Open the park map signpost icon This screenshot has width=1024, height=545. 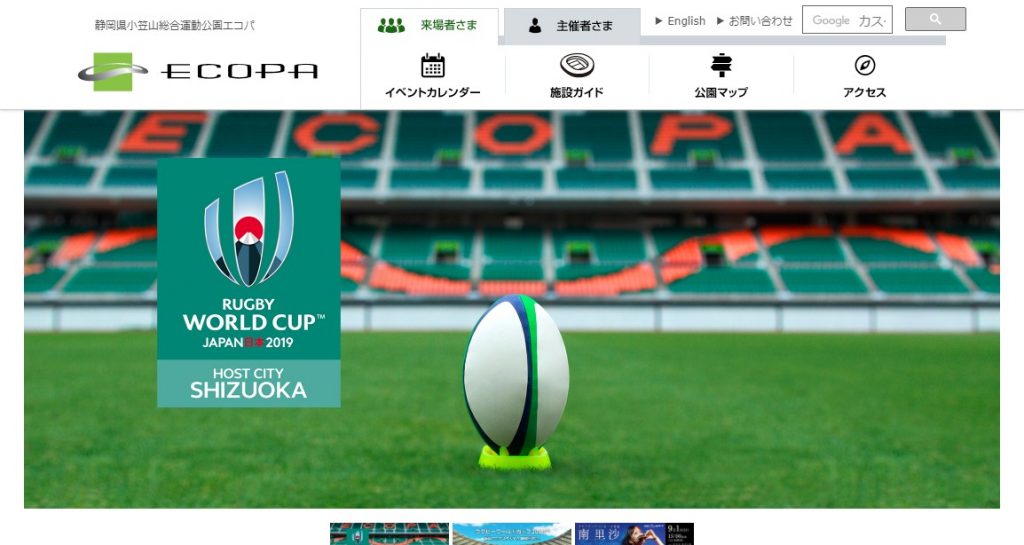(x=721, y=65)
